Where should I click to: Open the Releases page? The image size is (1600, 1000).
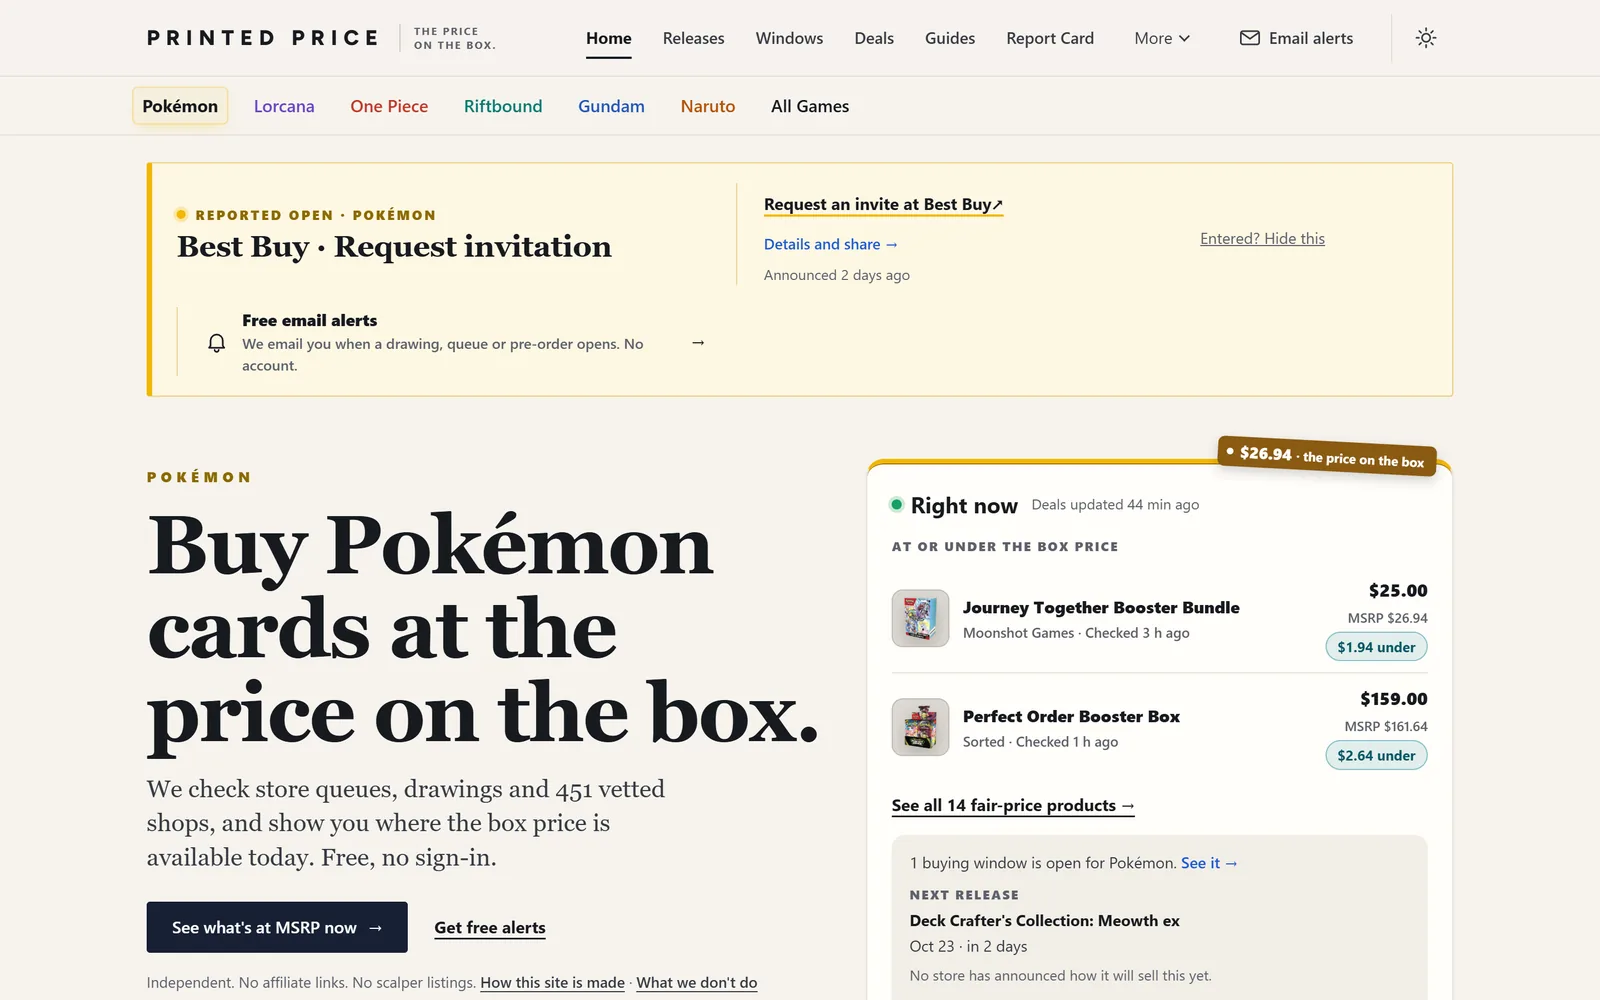click(x=693, y=38)
